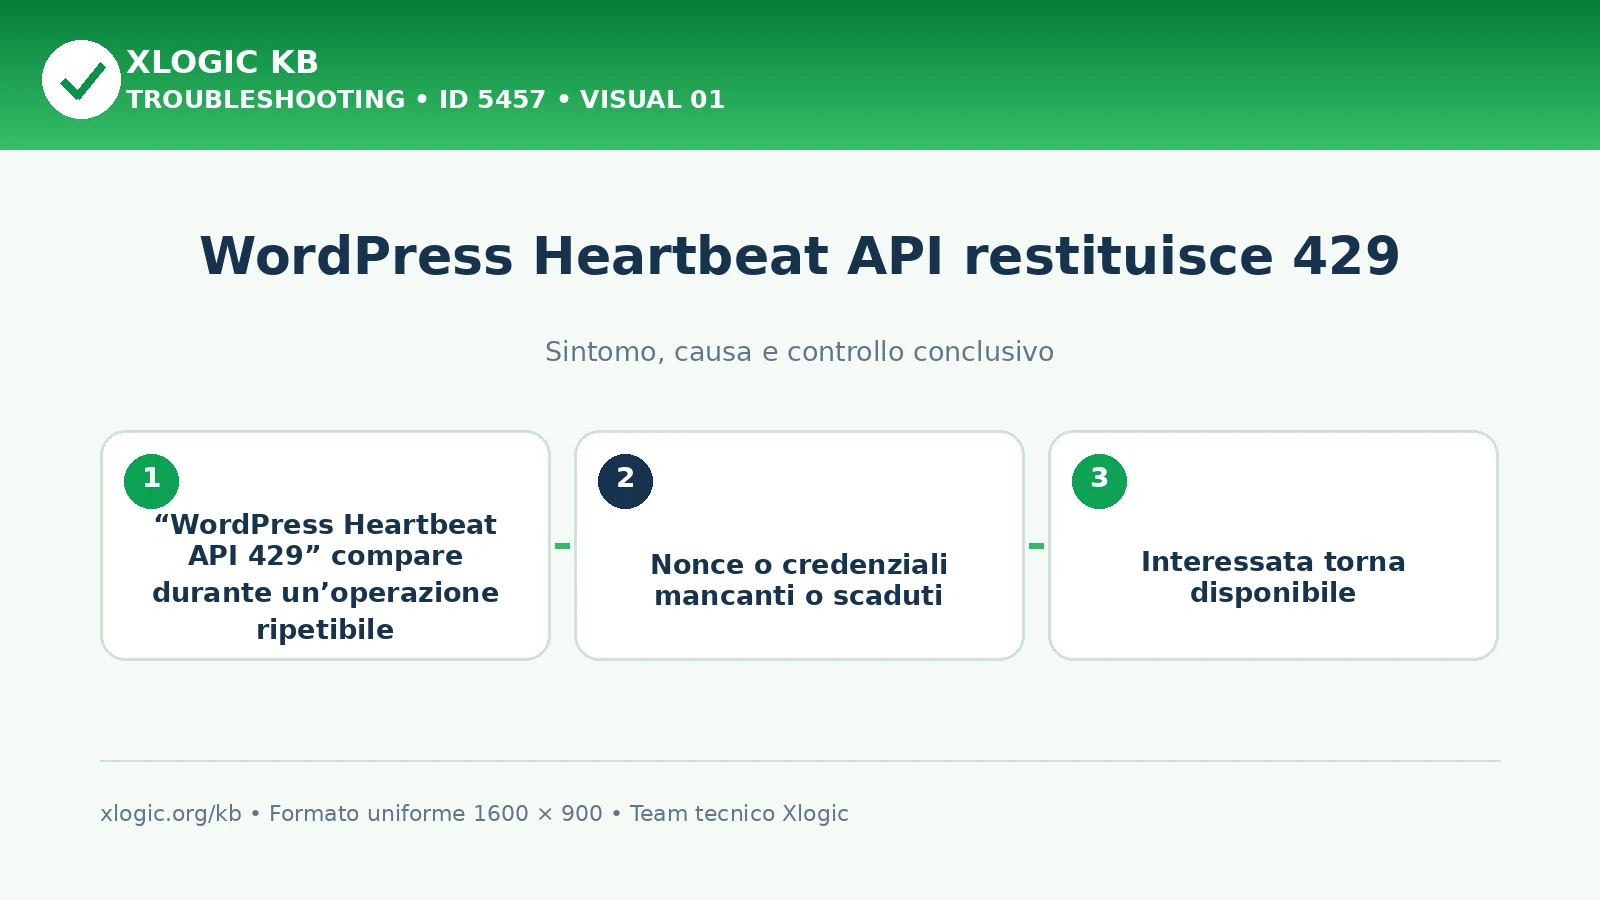Click the text Nonce o credenziali mancanti o scaduti
Viewport: 1600px width, 900px height.
tap(799, 580)
